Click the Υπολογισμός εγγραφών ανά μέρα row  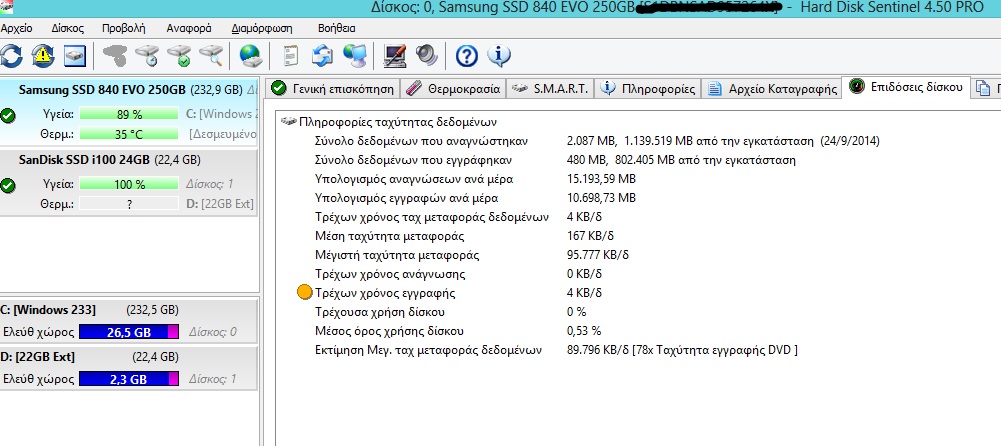click(476, 198)
